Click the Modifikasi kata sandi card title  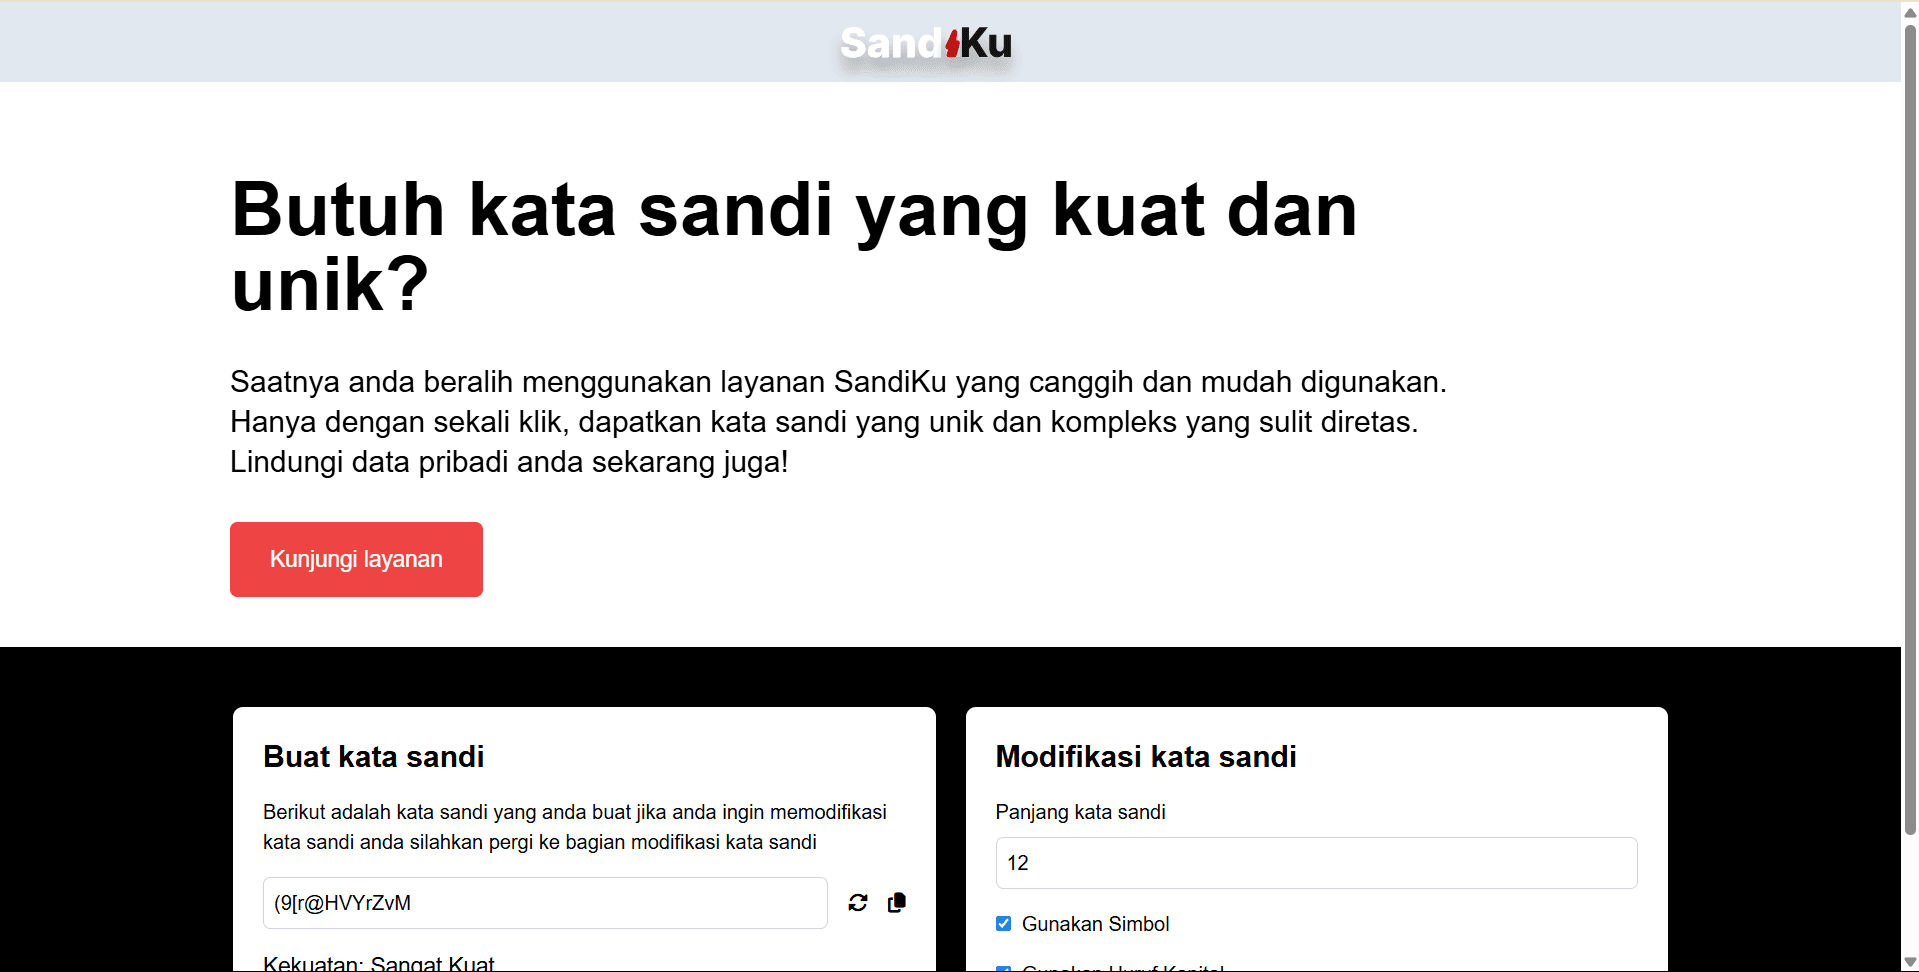tap(1145, 756)
